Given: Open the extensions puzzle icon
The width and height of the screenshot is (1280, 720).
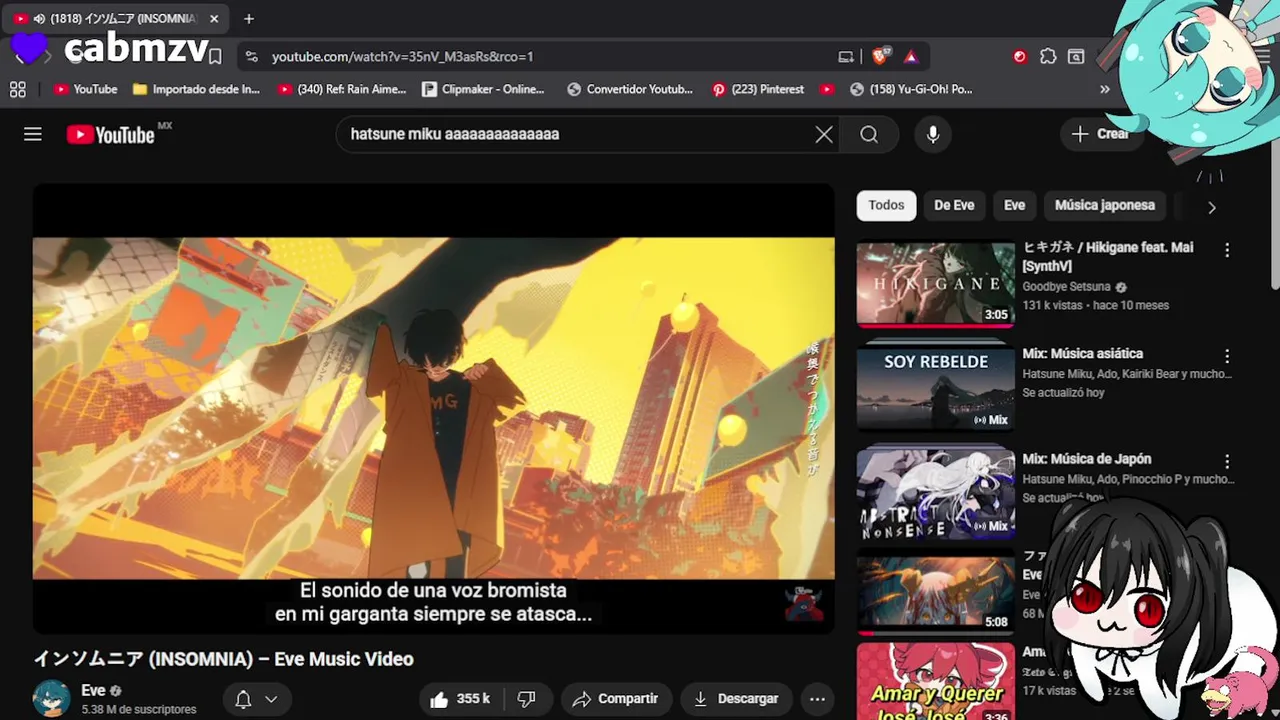Looking at the screenshot, I should point(1048,57).
